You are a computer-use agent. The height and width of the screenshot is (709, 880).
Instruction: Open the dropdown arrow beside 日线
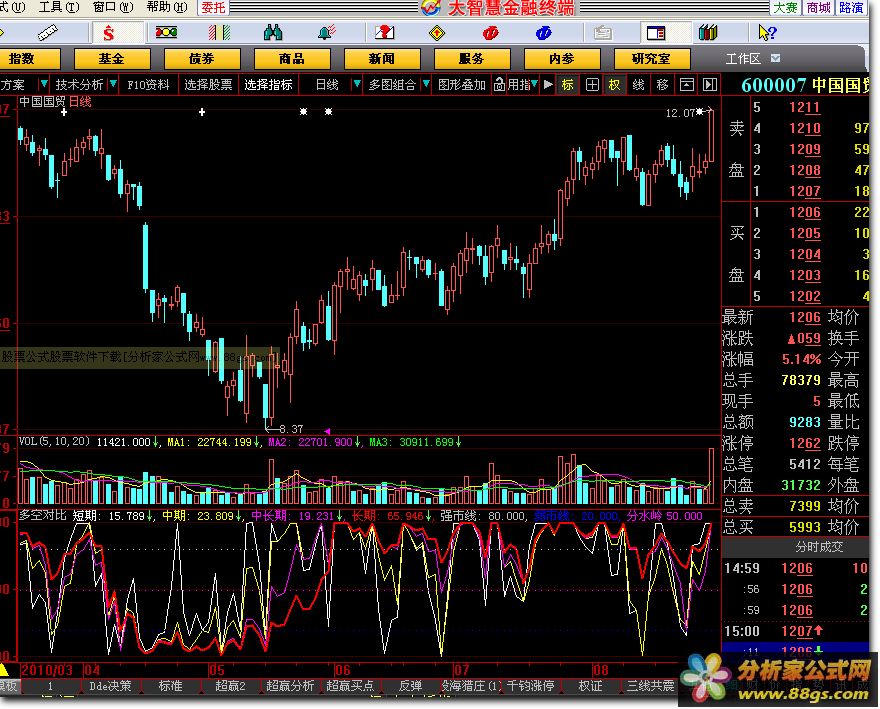click(x=357, y=84)
